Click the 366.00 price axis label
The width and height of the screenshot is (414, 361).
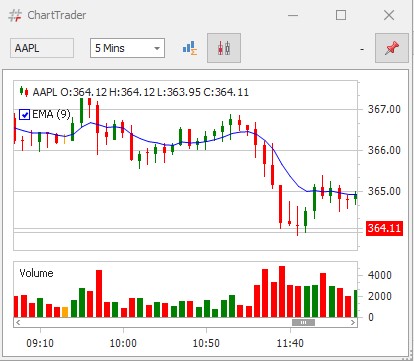coord(384,150)
